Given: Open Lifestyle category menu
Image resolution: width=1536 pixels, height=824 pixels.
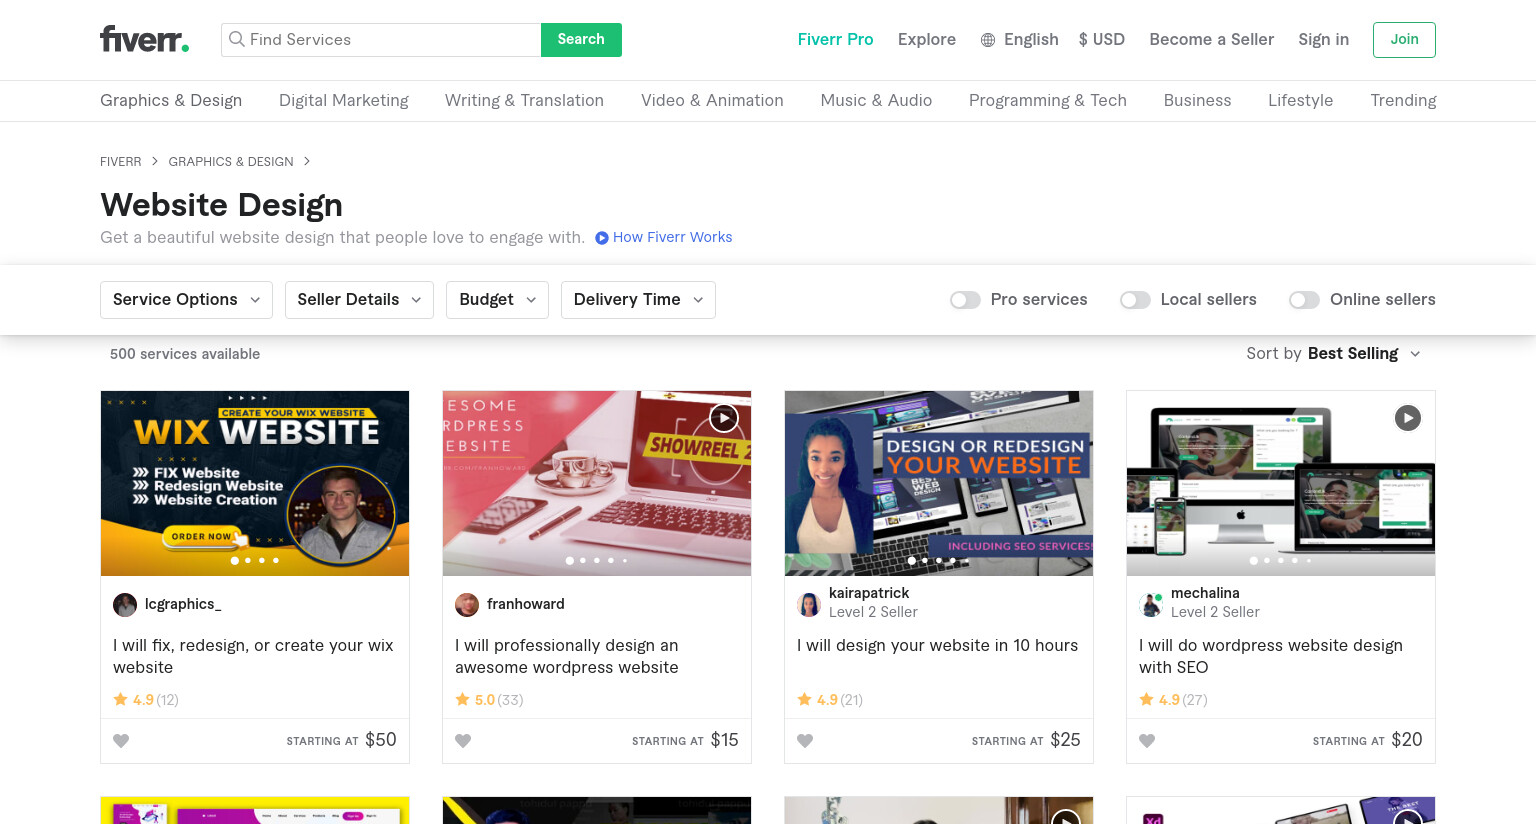Looking at the screenshot, I should [1300, 101].
